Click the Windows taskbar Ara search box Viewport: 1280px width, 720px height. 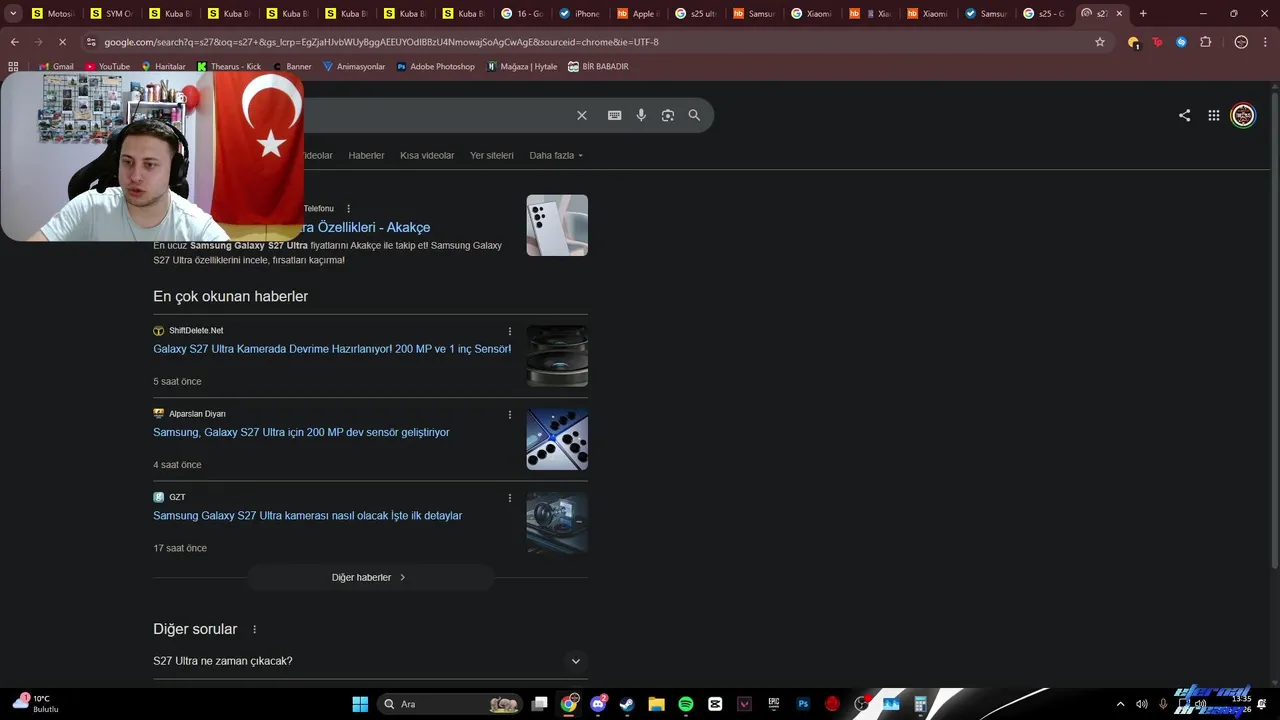(x=449, y=704)
